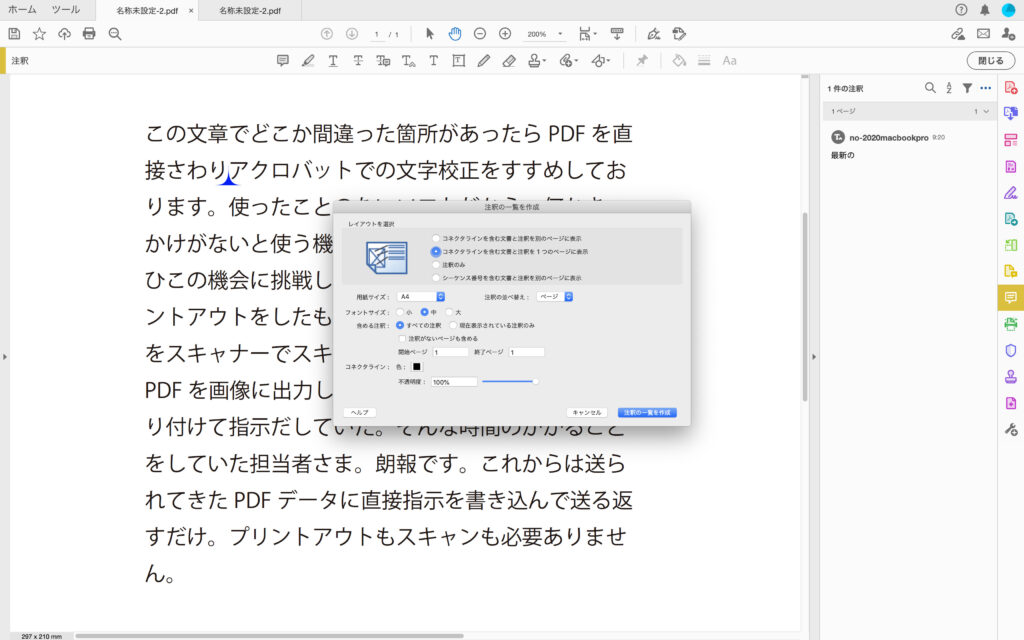1024x640 pixels.
Task: Click the キャンセル button
Action: pos(586,413)
